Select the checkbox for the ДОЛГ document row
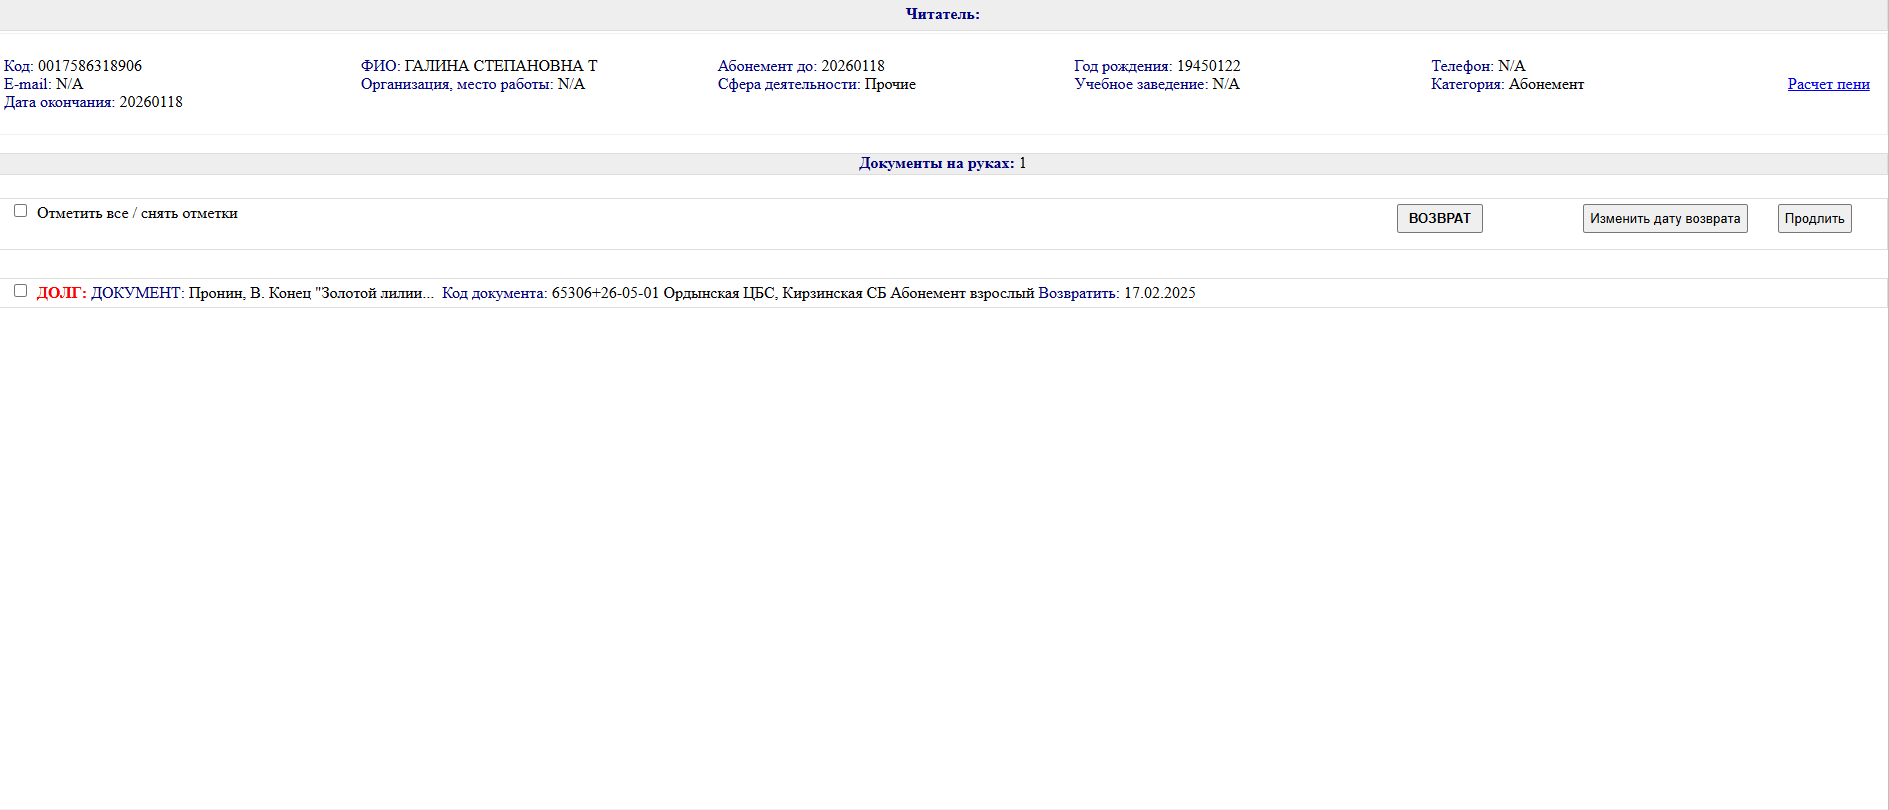1889x810 pixels. pyautogui.click(x=20, y=291)
